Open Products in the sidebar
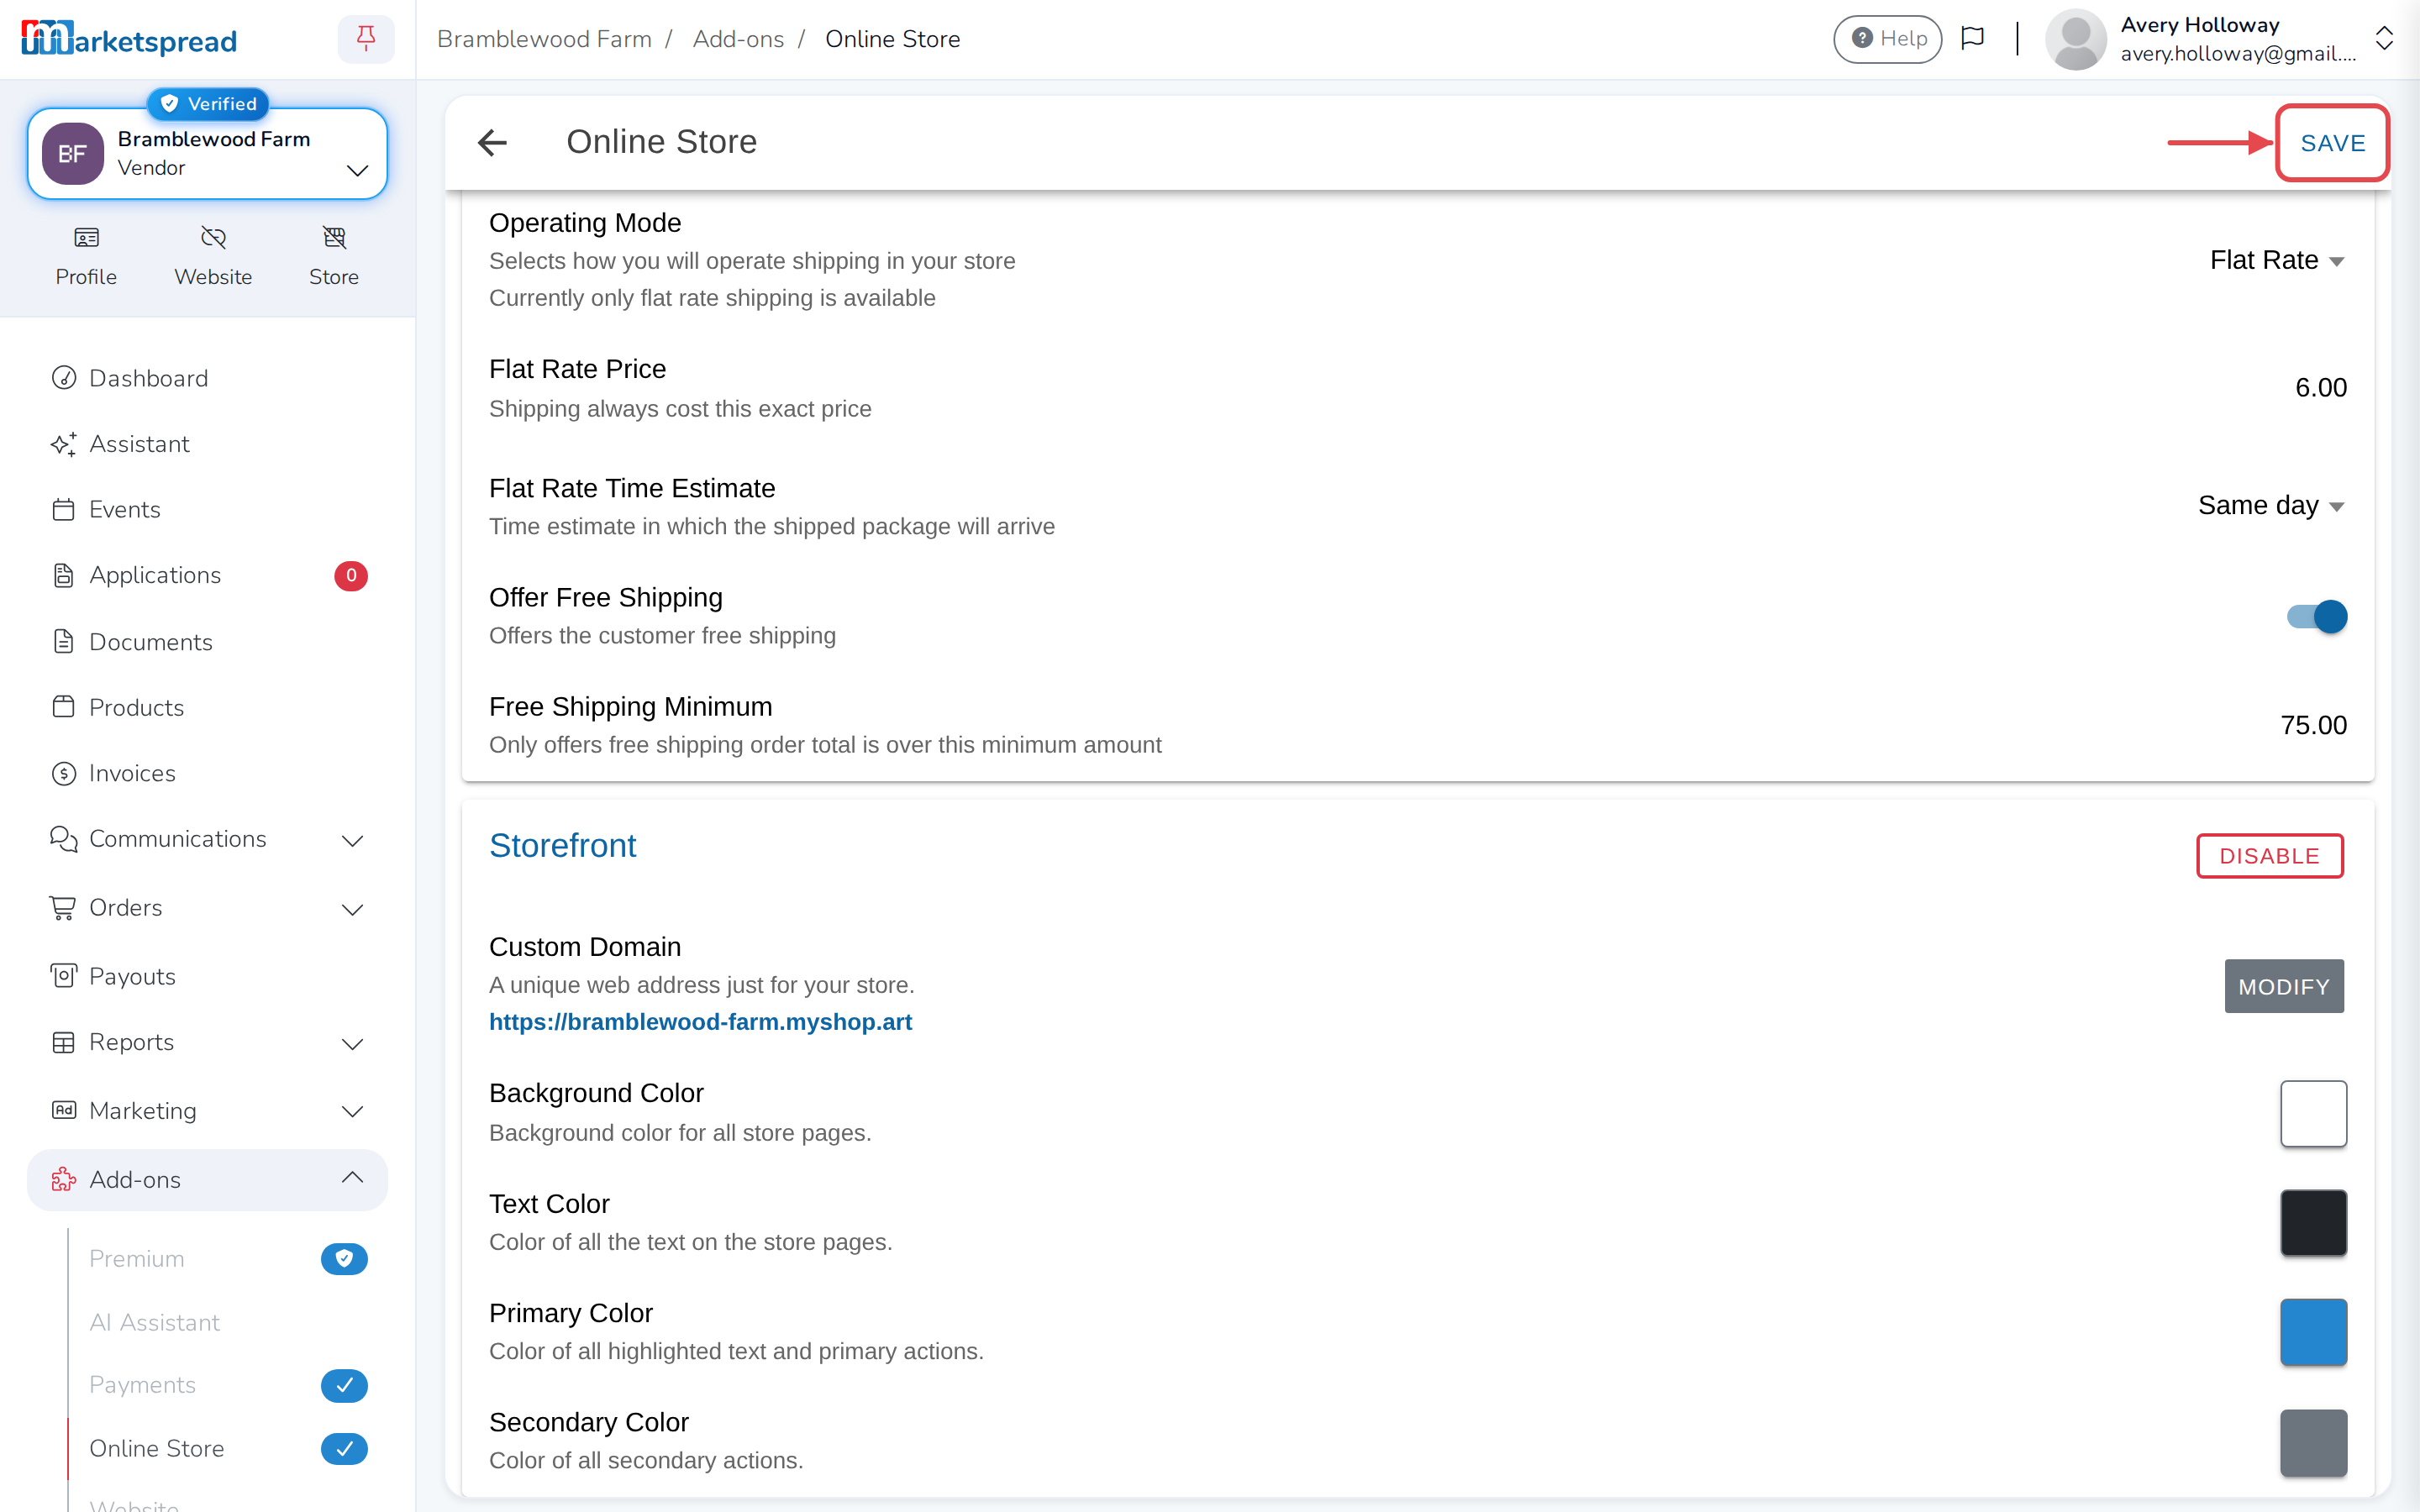Viewport: 2420px width, 1512px height. coord(207,707)
